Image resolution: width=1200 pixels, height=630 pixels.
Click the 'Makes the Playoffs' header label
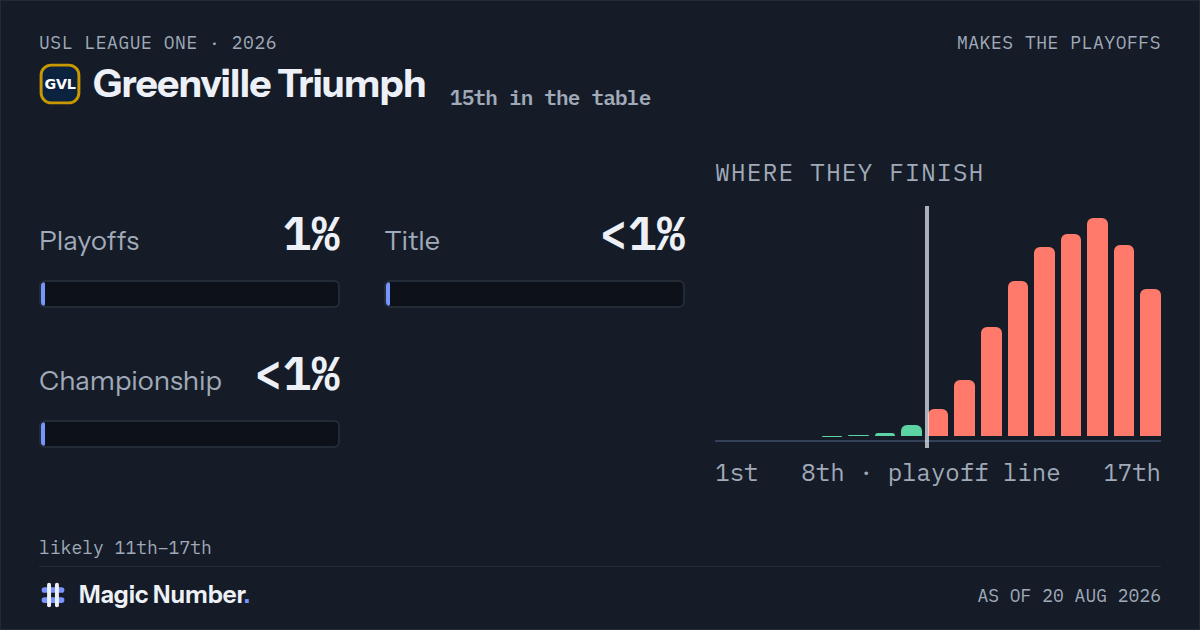[1058, 43]
